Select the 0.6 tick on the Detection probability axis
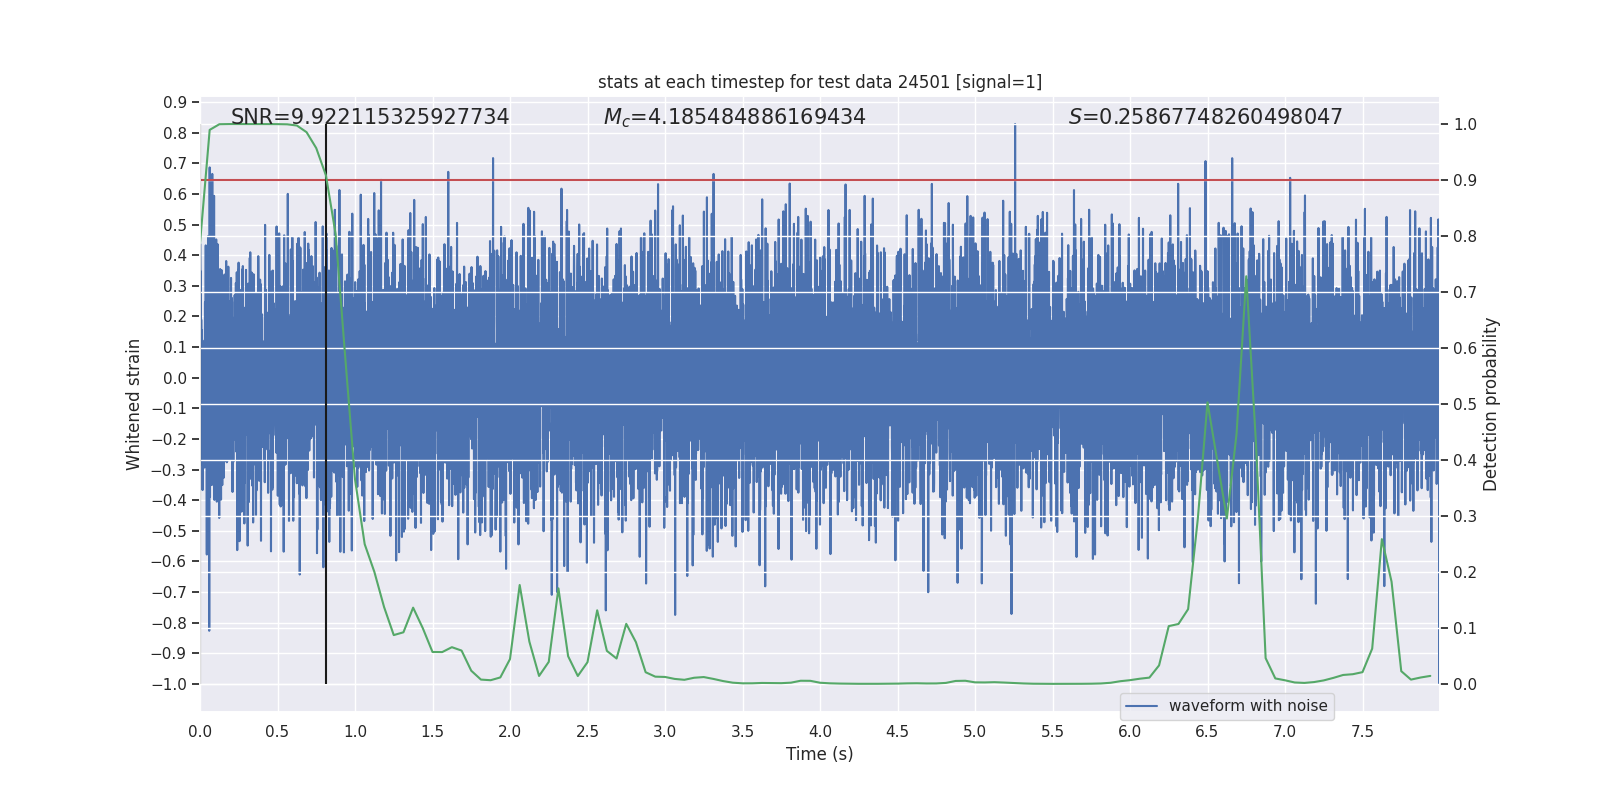 [1465, 348]
